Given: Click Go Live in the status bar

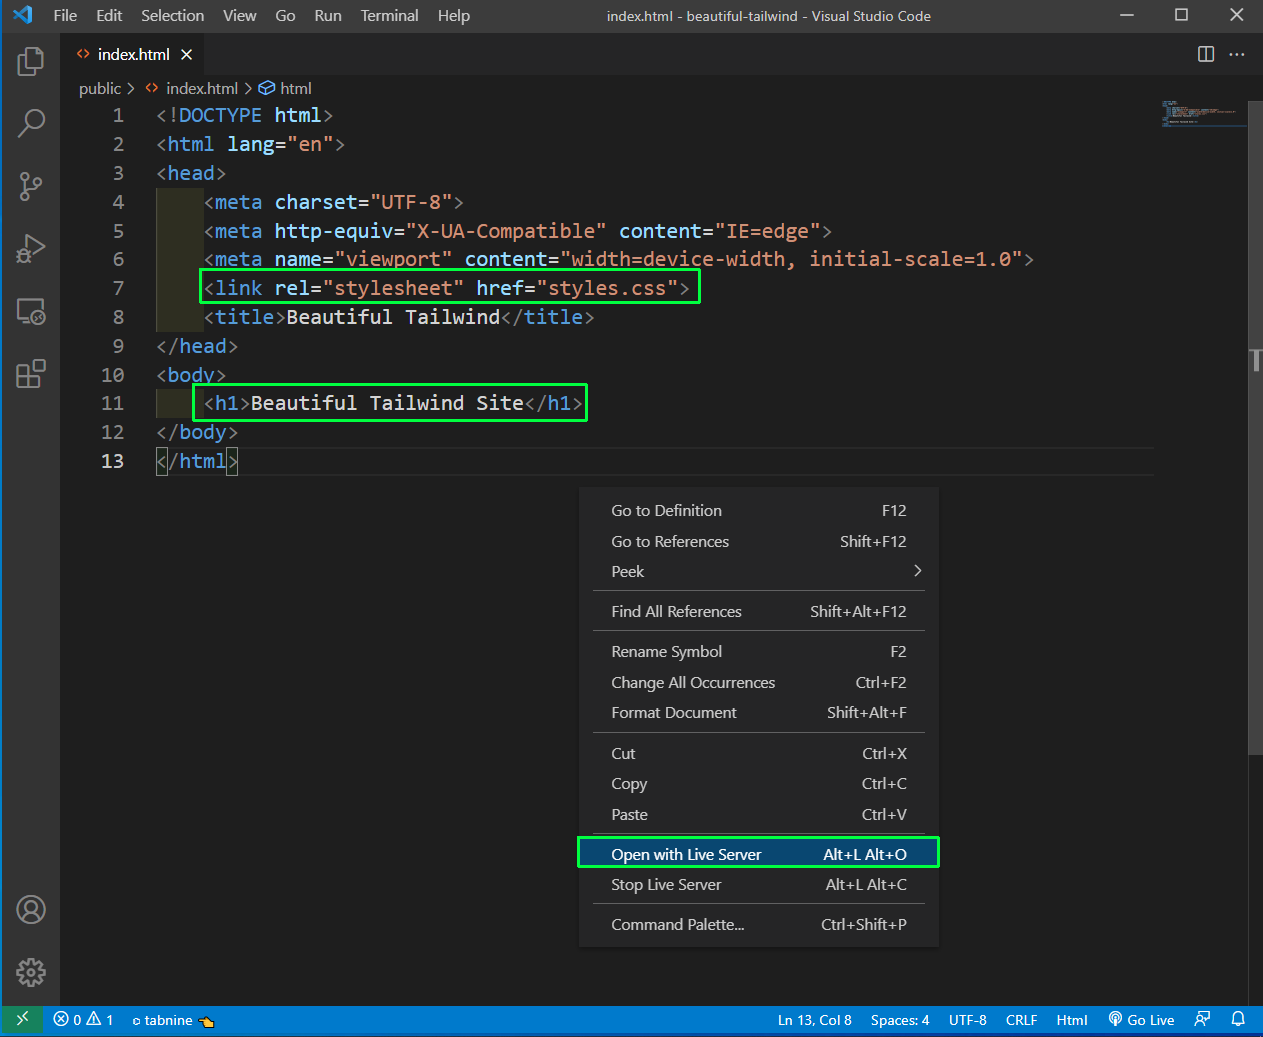Looking at the screenshot, I should point(1141,1020).
